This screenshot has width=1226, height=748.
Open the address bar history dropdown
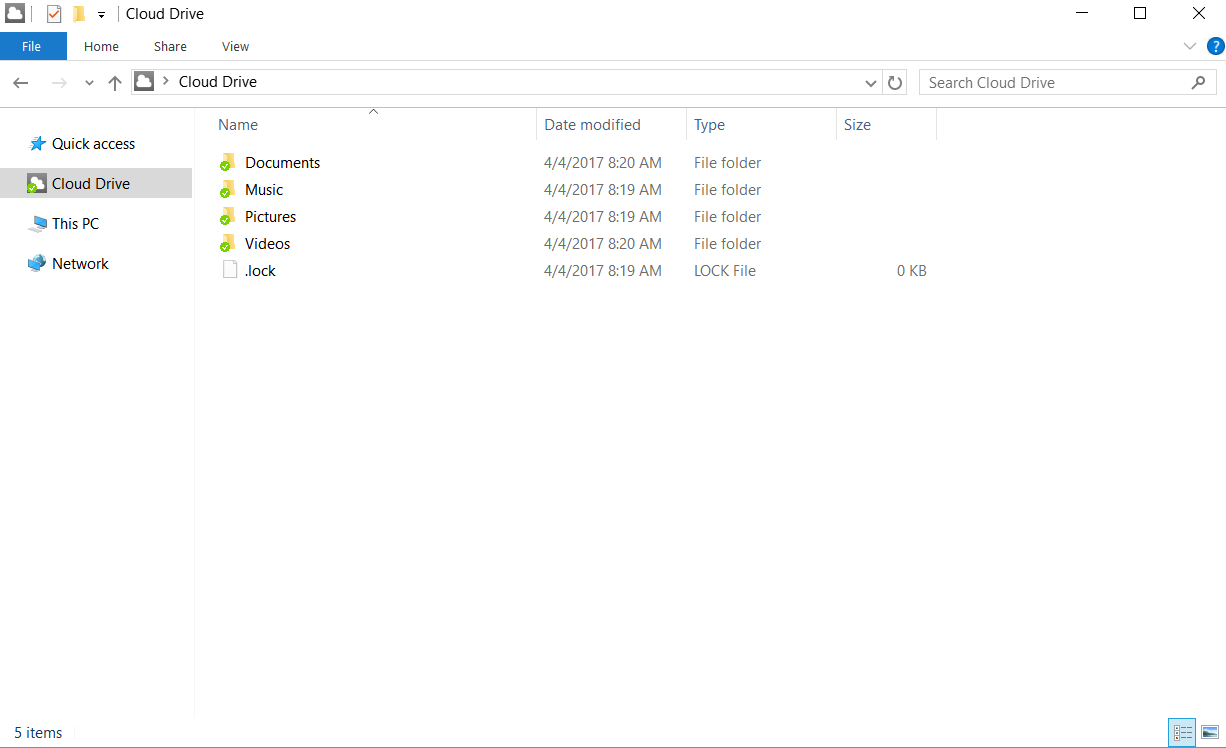(x=870, y=82)
